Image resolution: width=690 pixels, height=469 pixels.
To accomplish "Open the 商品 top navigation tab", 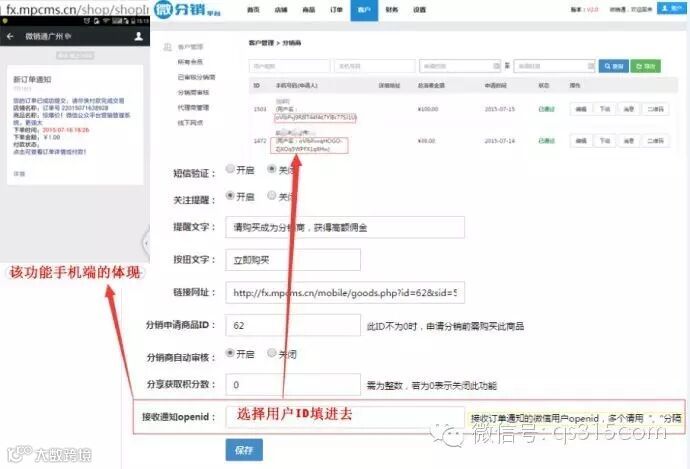I will point(308,10).
